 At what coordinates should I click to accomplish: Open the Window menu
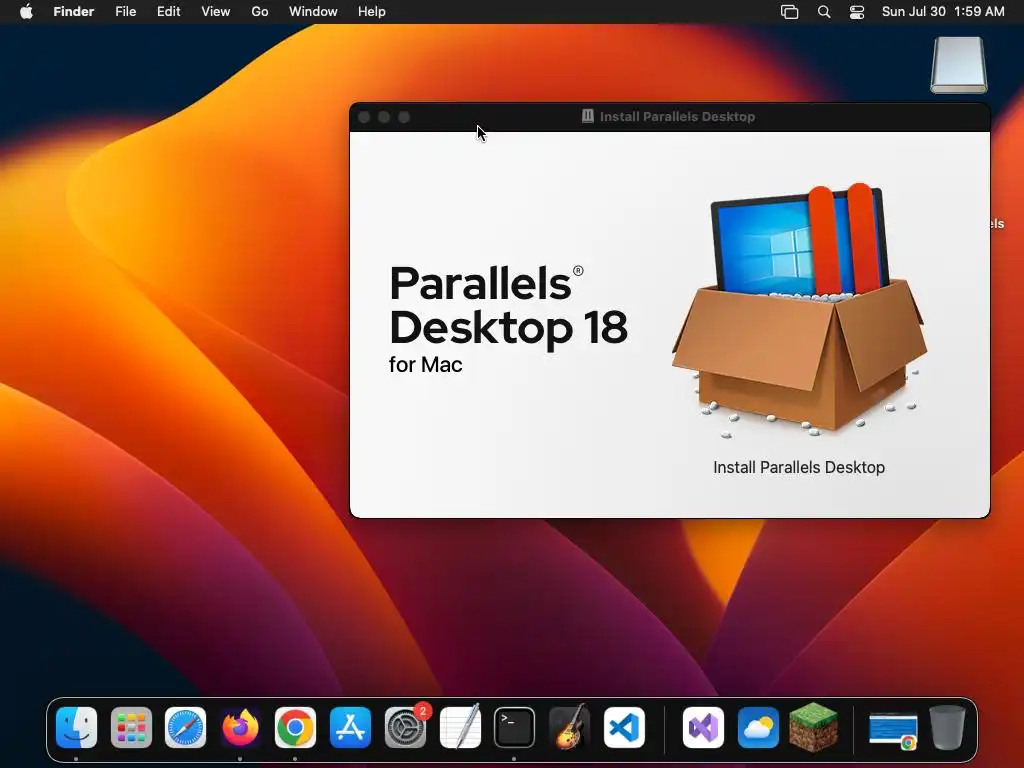tap(313, 12)
